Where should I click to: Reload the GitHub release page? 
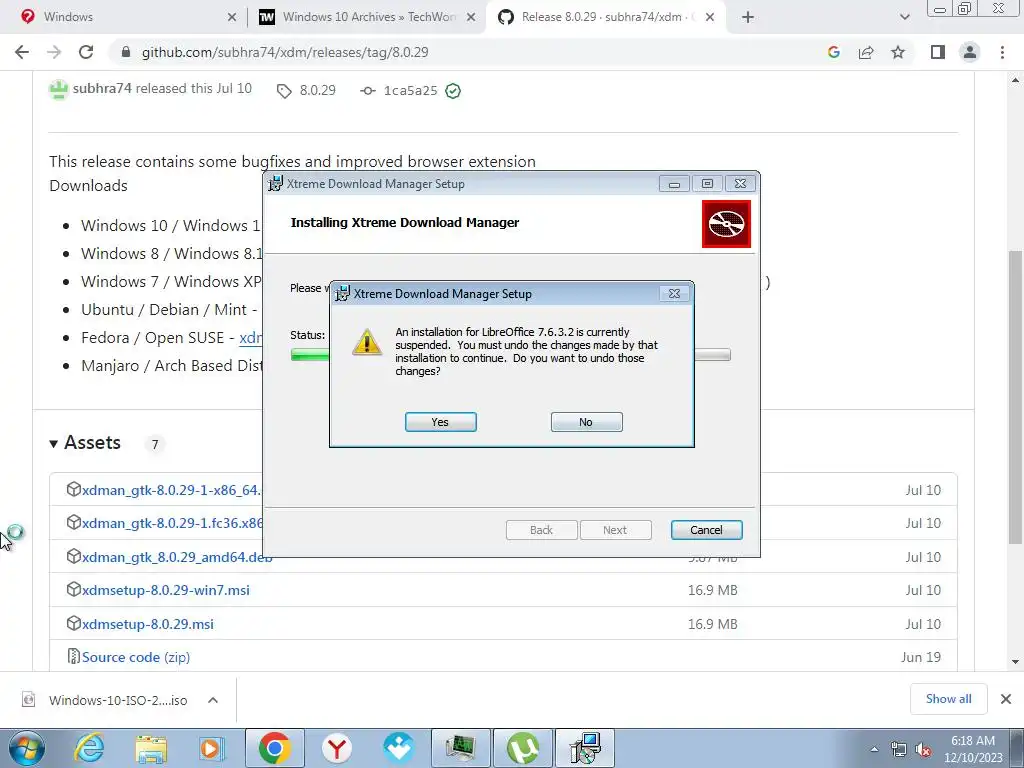click(86, 52)
